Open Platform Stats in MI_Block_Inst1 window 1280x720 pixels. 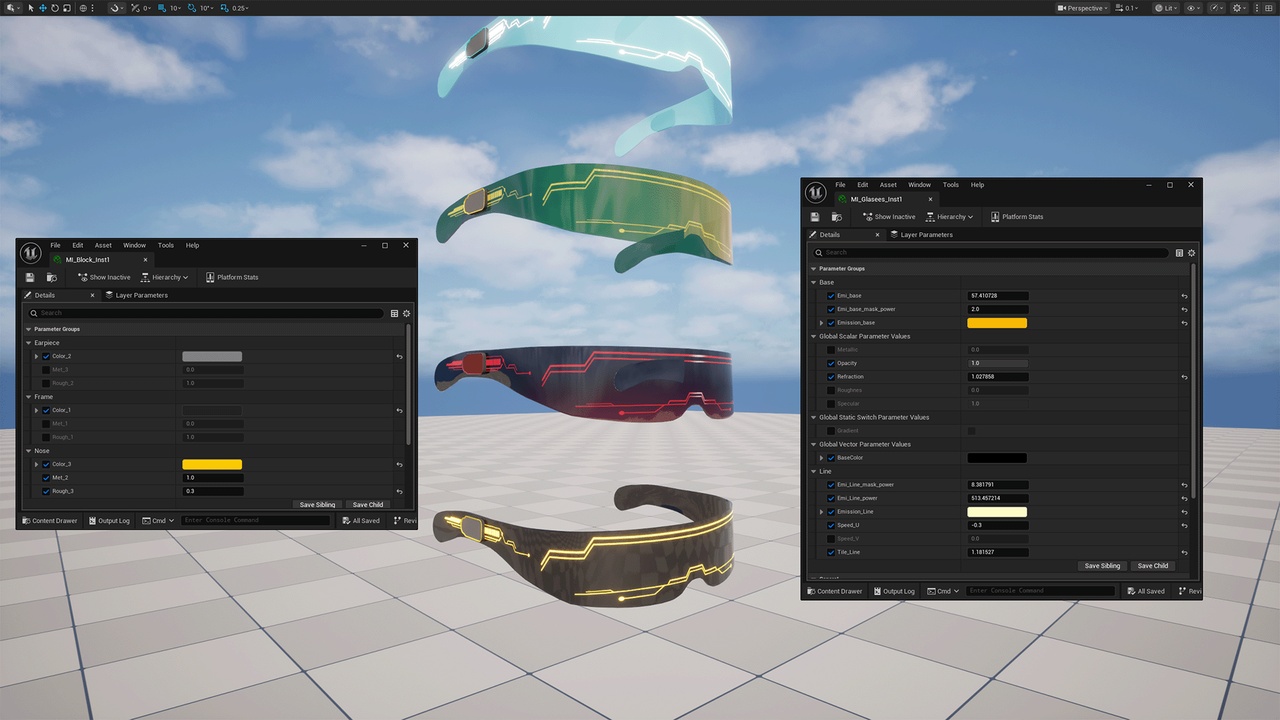(232, 277)
